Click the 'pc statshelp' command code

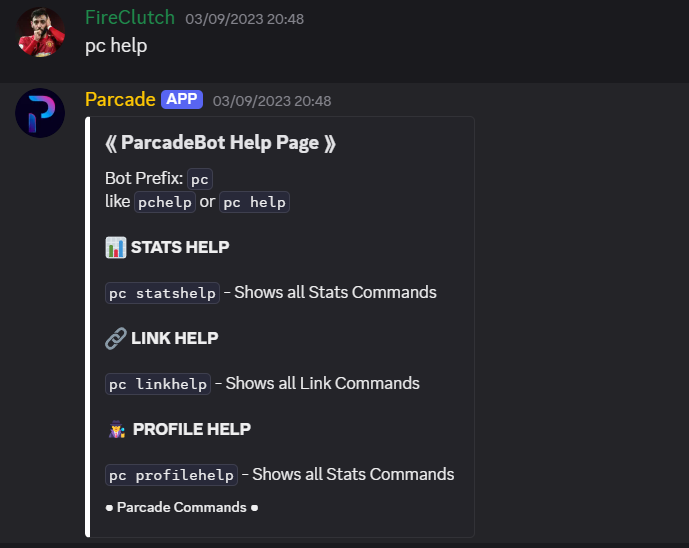[x=163, y=293]
